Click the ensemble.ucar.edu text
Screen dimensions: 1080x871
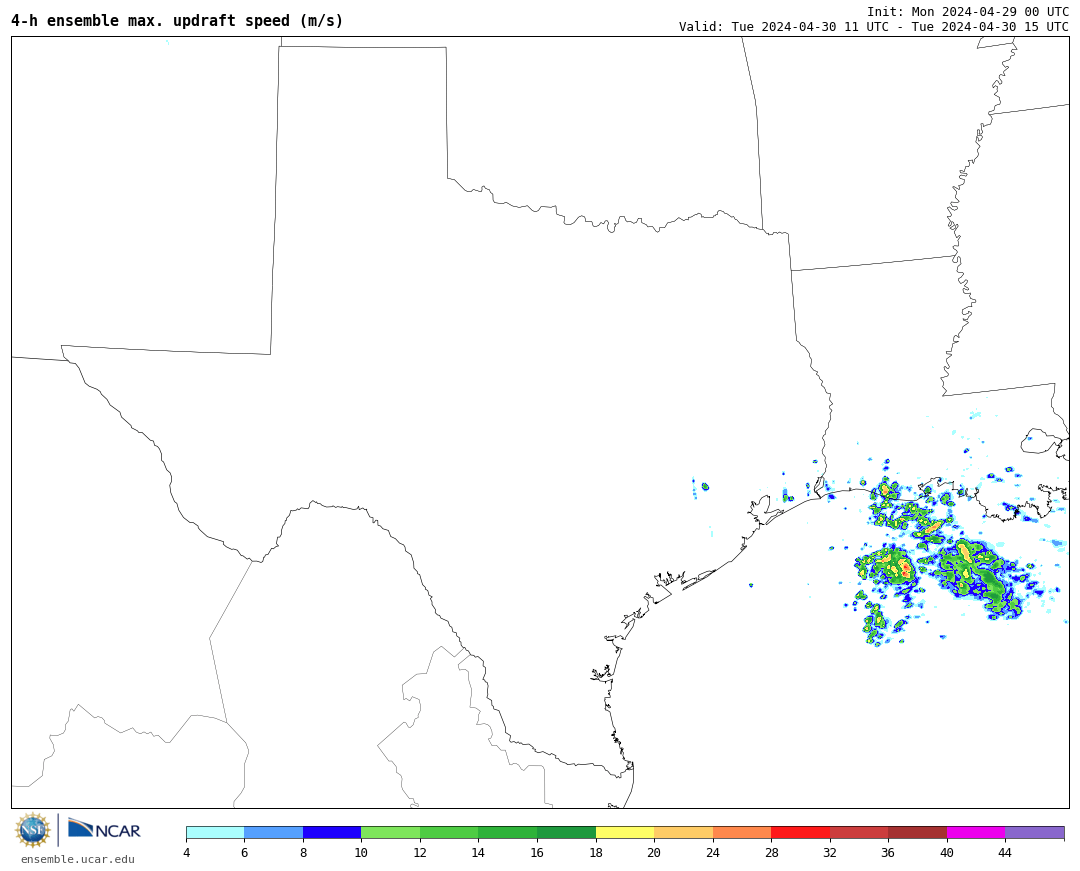click(x=78, y=859)
